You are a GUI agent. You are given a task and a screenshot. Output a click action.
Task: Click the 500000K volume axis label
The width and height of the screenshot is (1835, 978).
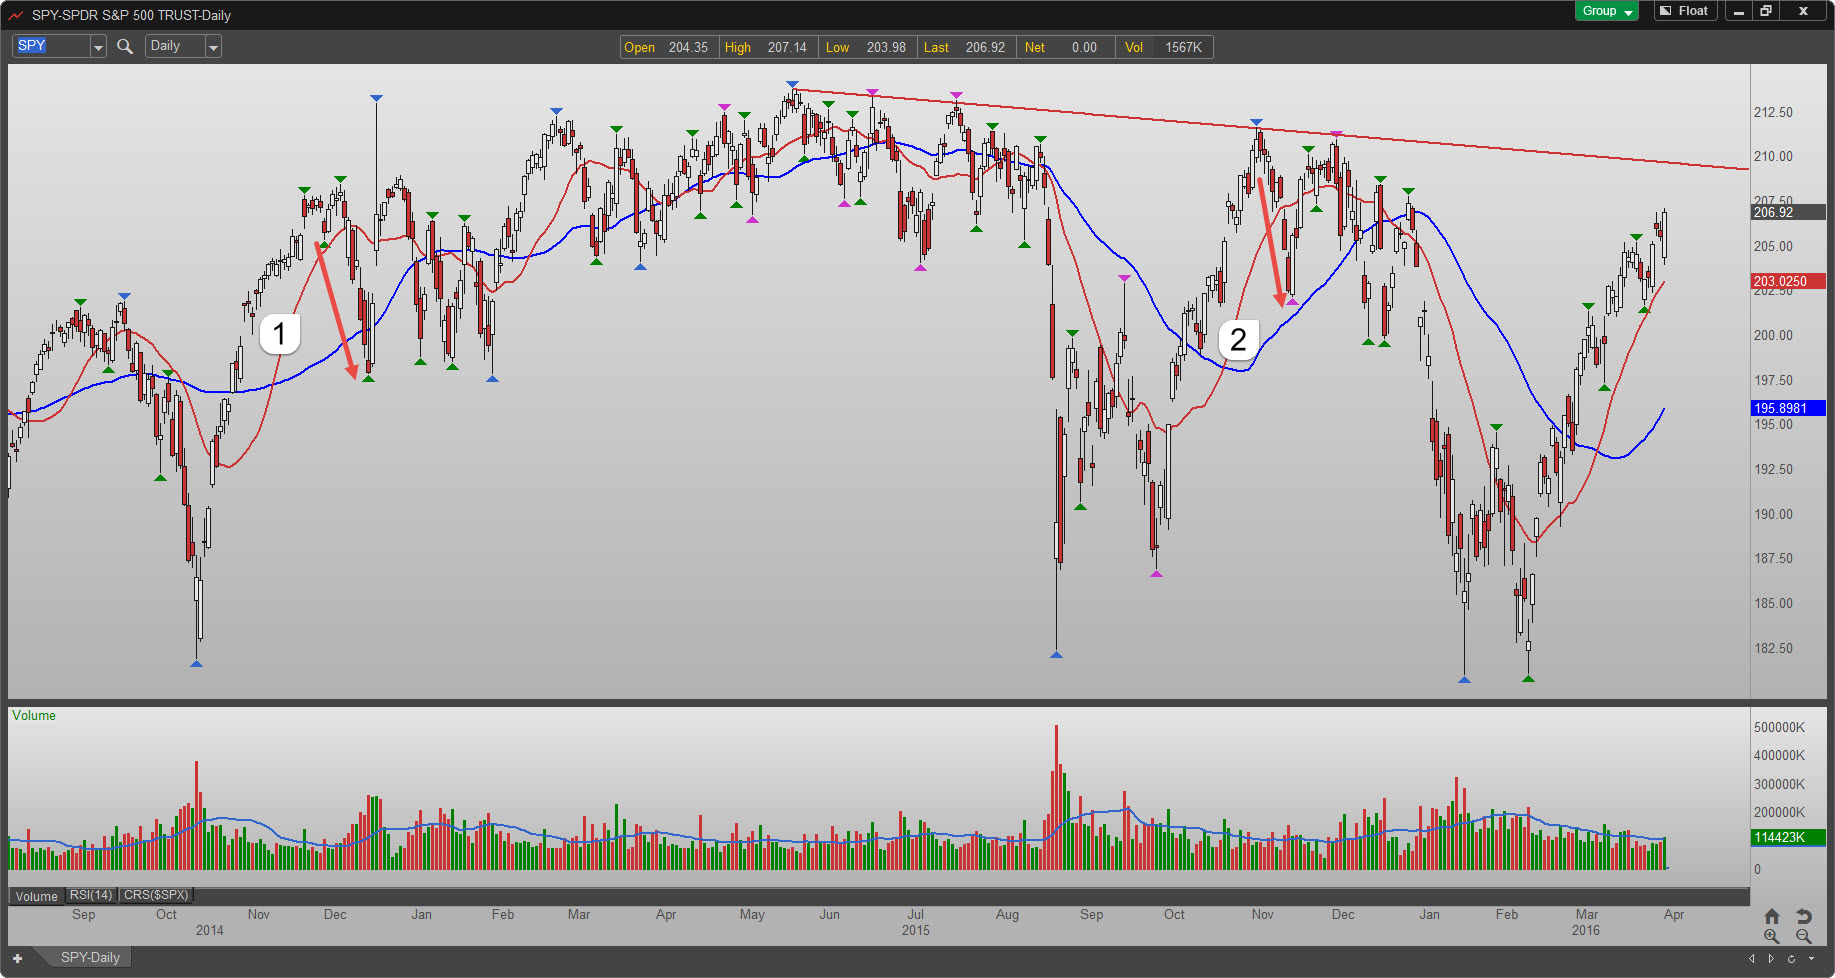click(1779, 727)
